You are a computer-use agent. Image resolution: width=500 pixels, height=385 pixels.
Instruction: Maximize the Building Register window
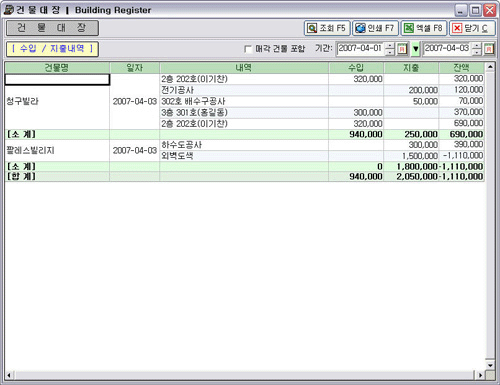475,10
